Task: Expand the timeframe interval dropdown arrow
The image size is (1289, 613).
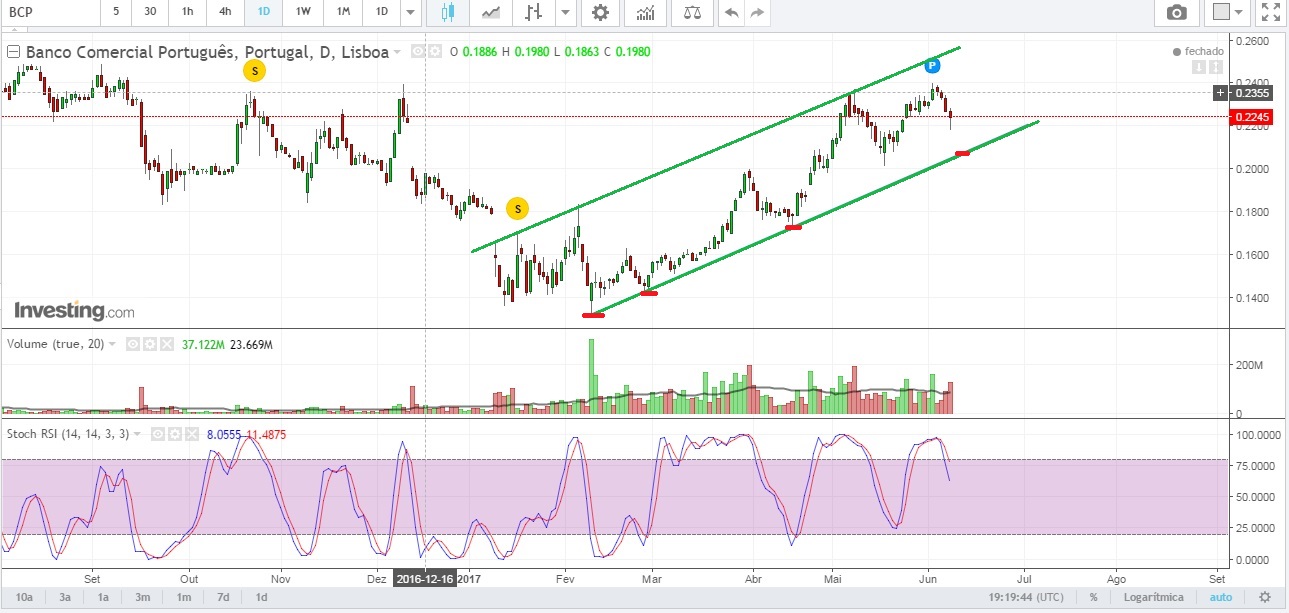Action: (410, 12)
